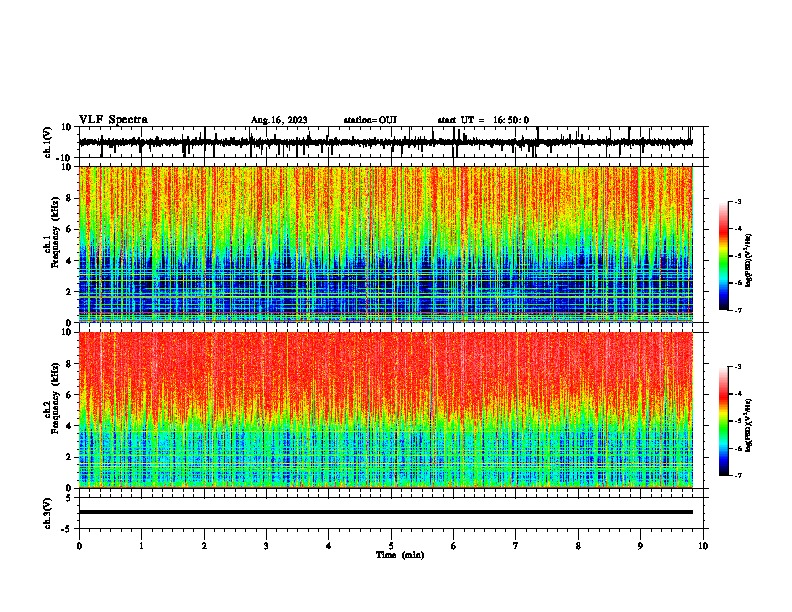Click the '5' tick on ch.3(V) axis
The height and width of the screenshot is (612, 792).
[69, 498]
